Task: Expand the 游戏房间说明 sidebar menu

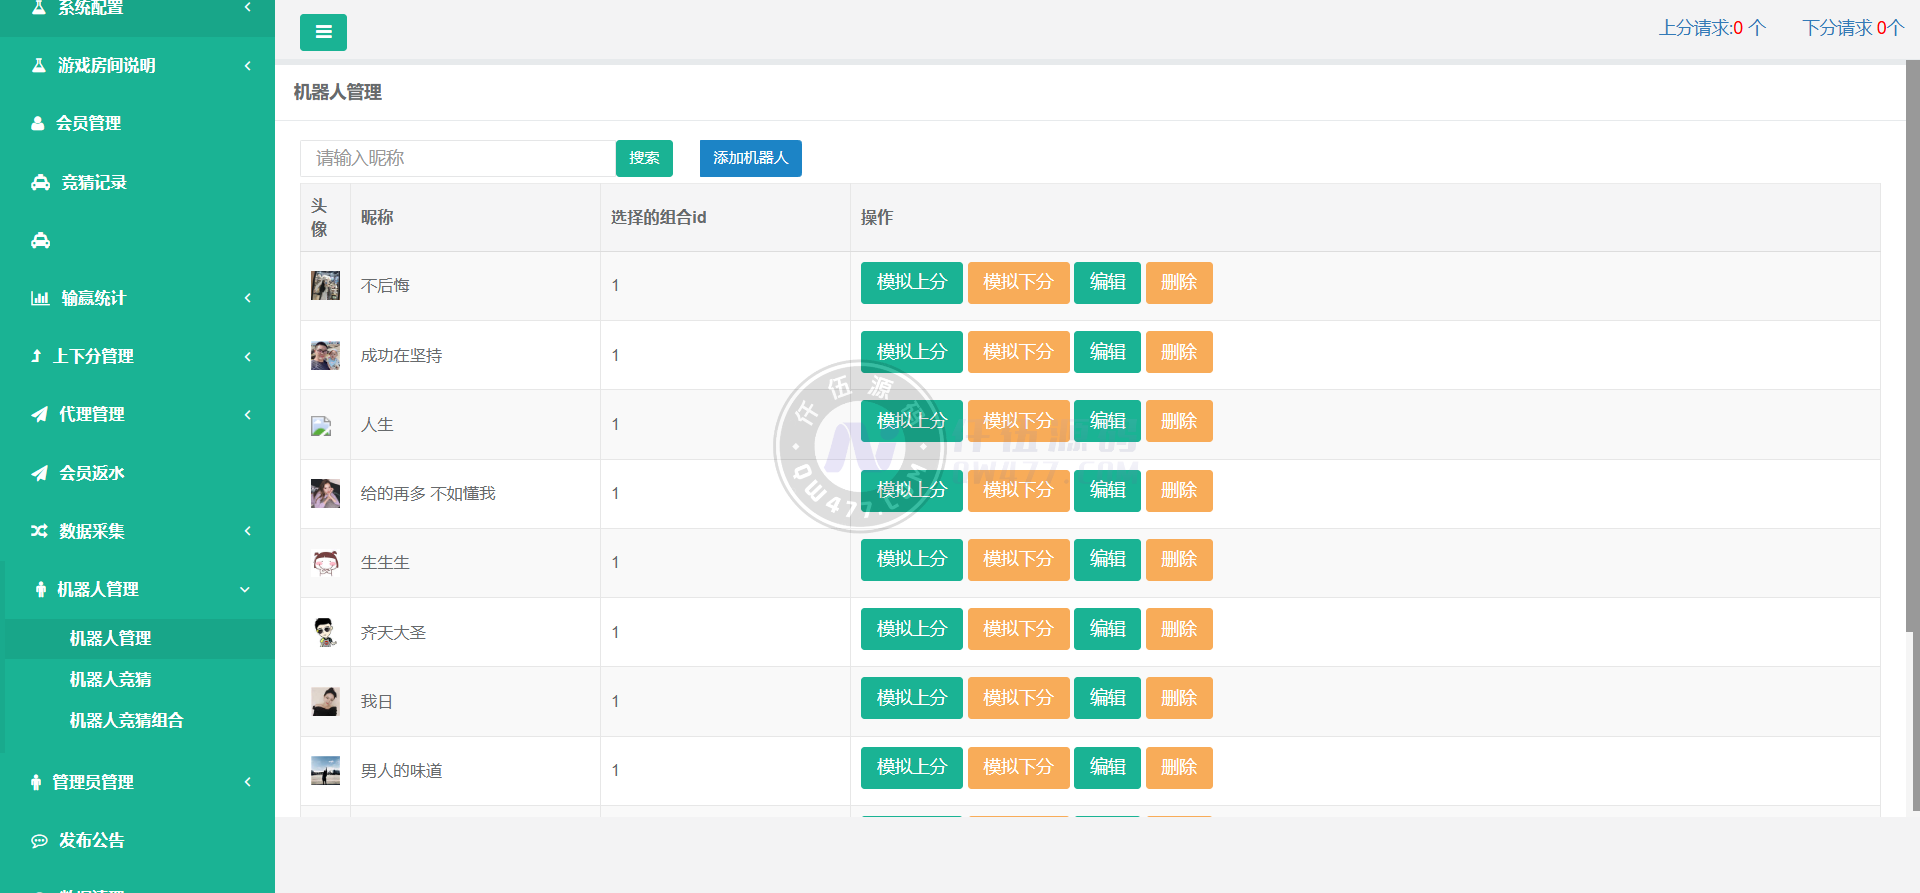Action: point(247,66)
